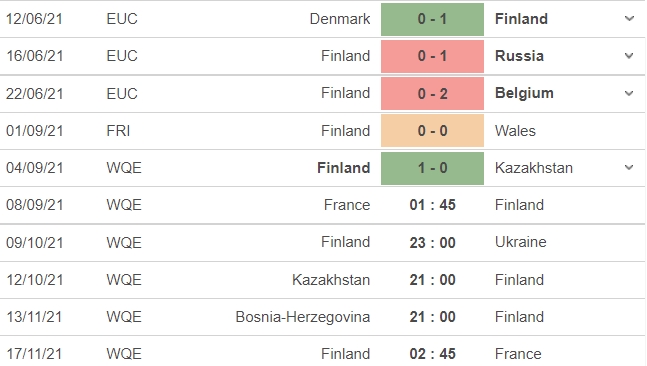Image resolution: width=647 pixels, height=366 pixels.
Task: Open the 02:45 Finland vs France fixture
Action: pos(432,354)
